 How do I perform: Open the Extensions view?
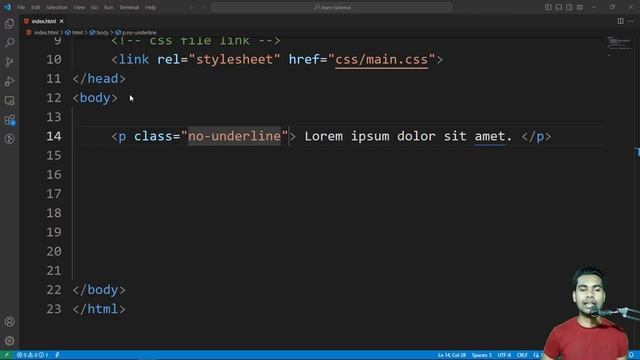(x=9, y=120)
